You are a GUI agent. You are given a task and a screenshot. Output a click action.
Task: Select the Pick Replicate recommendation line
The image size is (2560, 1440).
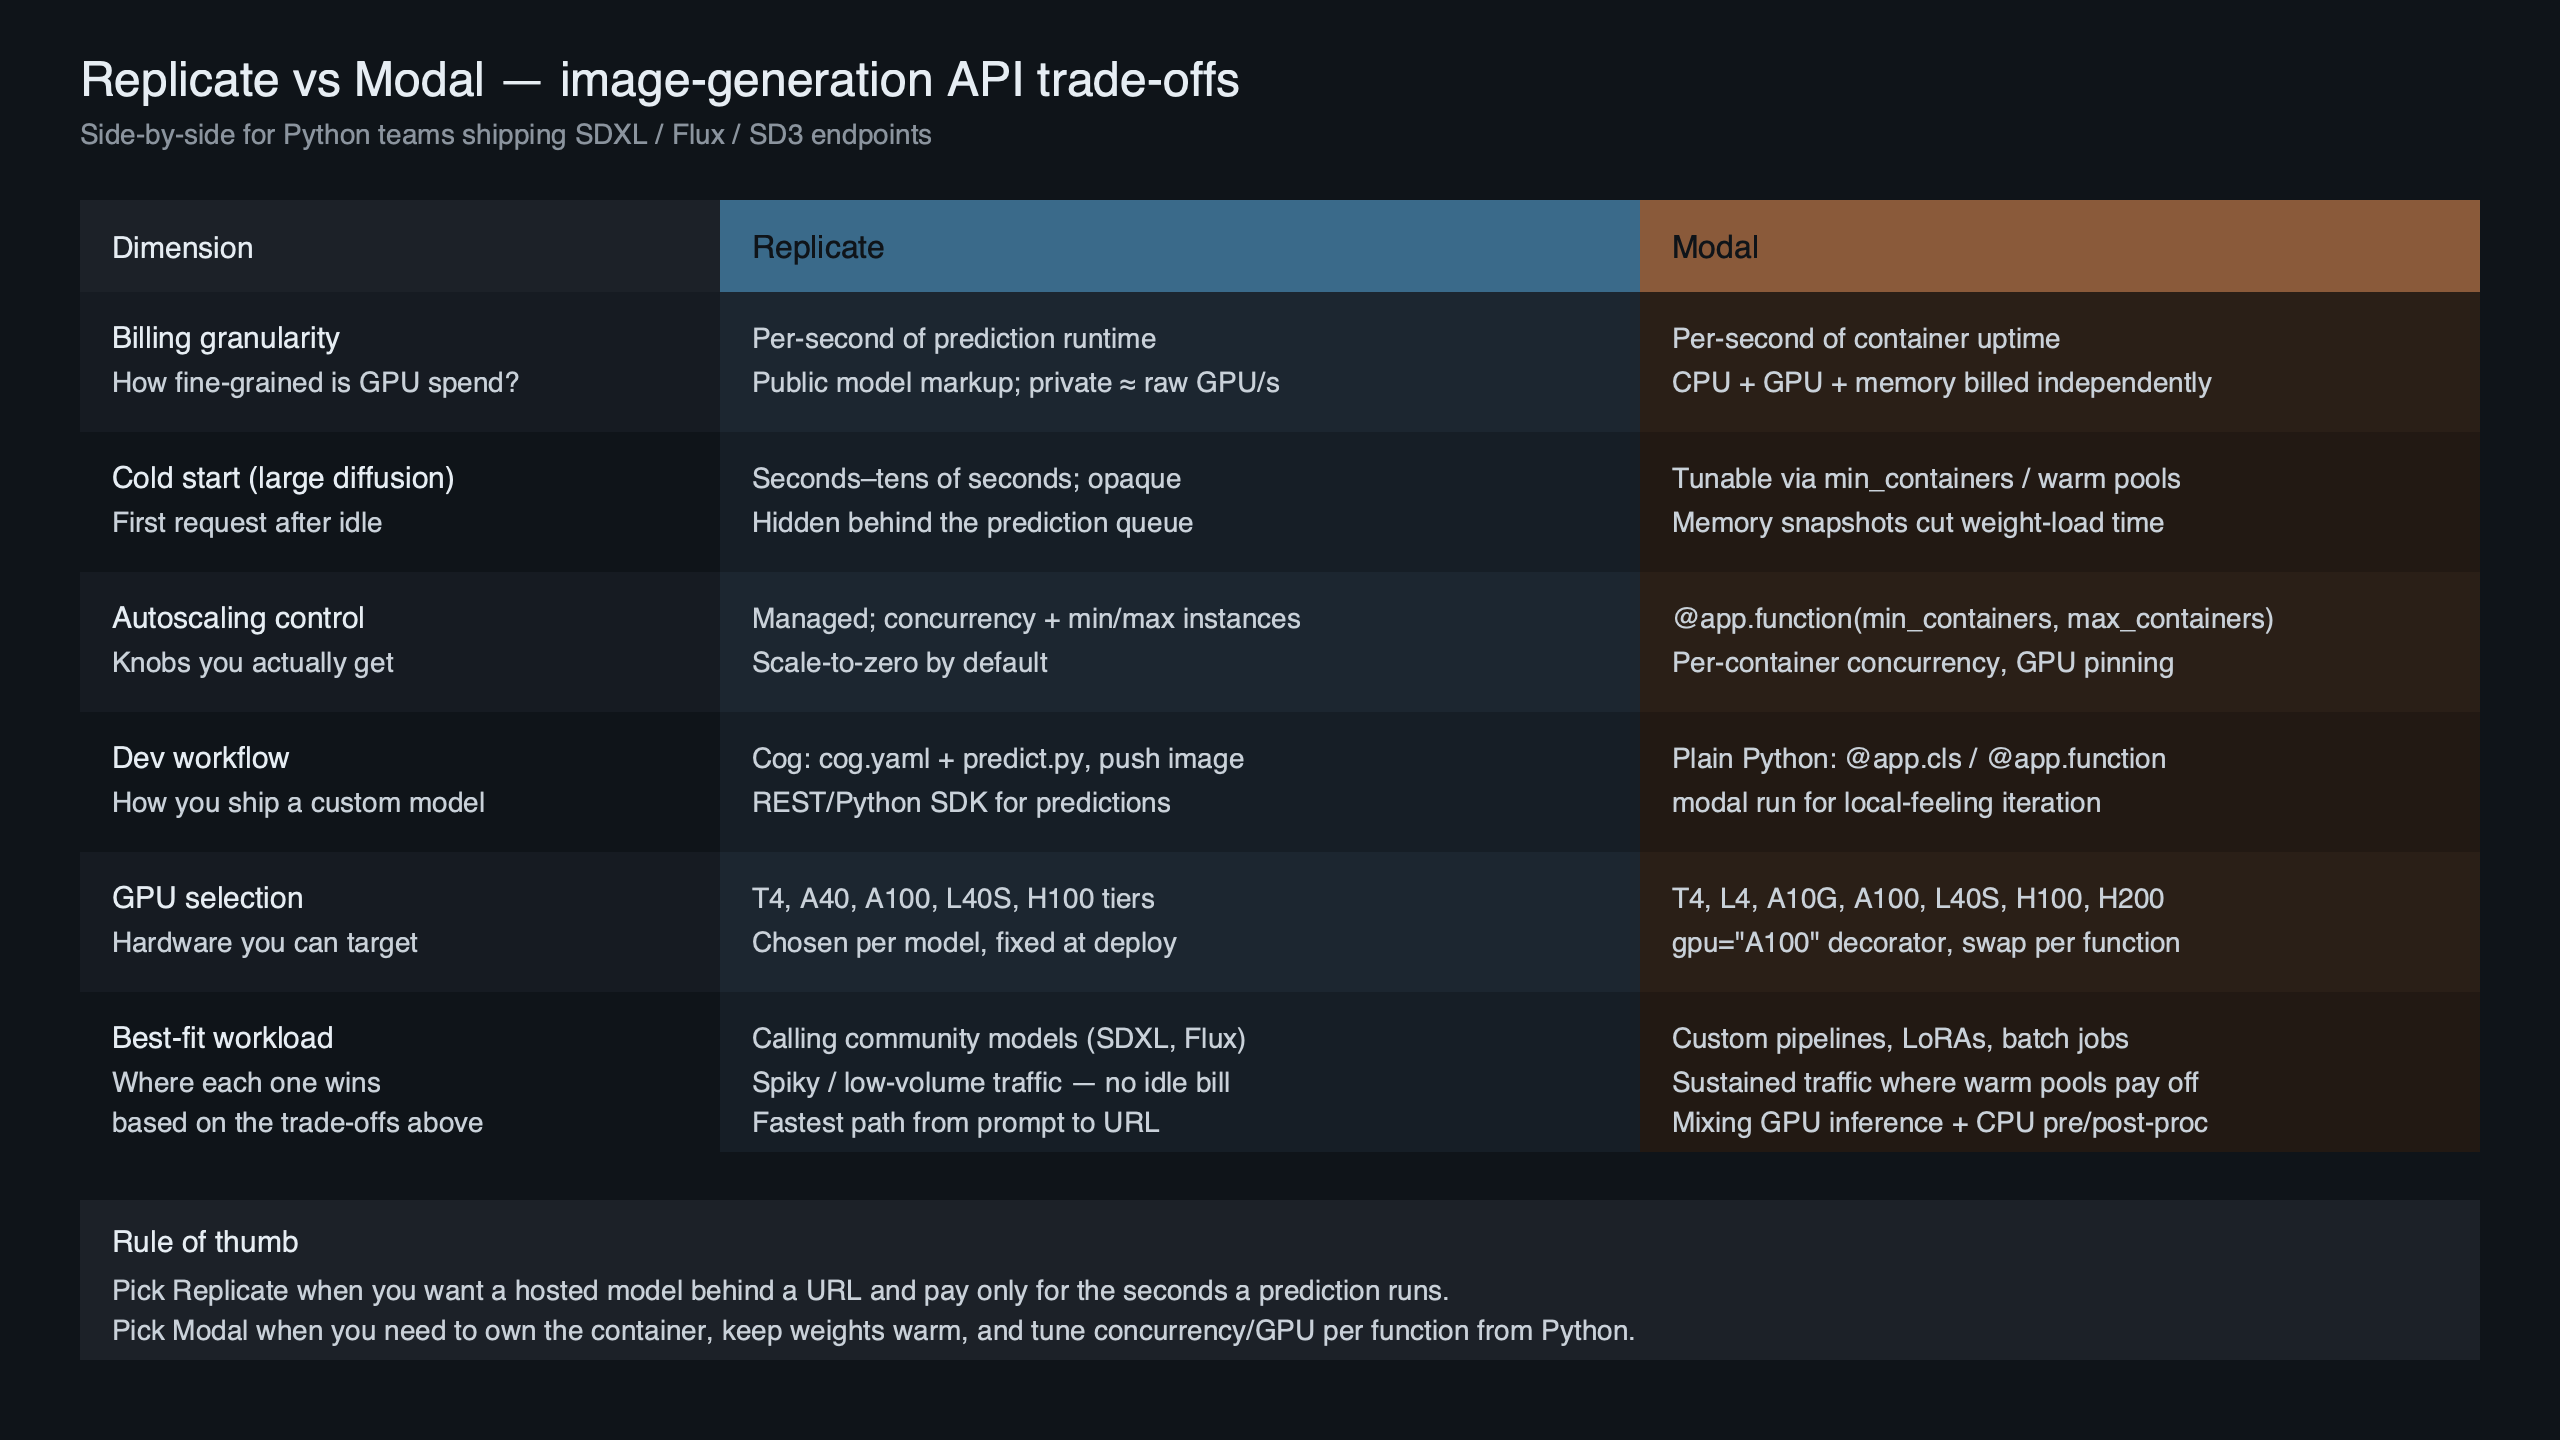[780, 1290]
